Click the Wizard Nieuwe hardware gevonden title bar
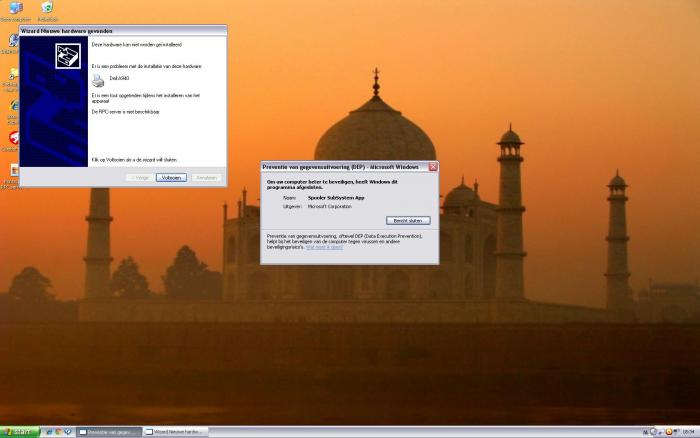The image size is (700, 438). click(x=123, y=31)
